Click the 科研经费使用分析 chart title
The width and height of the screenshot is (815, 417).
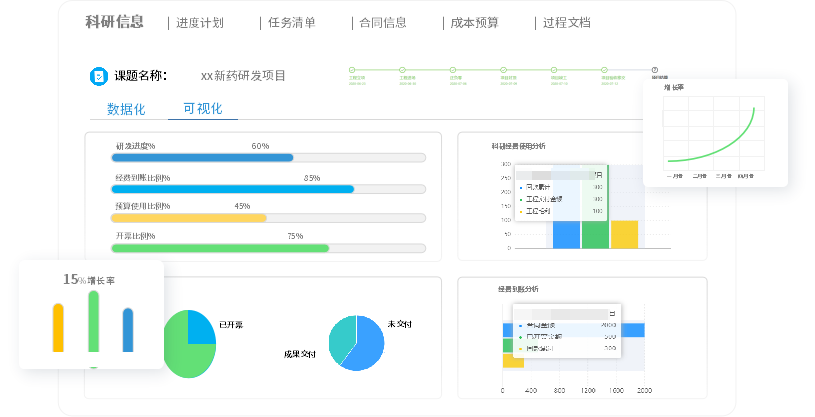tap(519, 146)
